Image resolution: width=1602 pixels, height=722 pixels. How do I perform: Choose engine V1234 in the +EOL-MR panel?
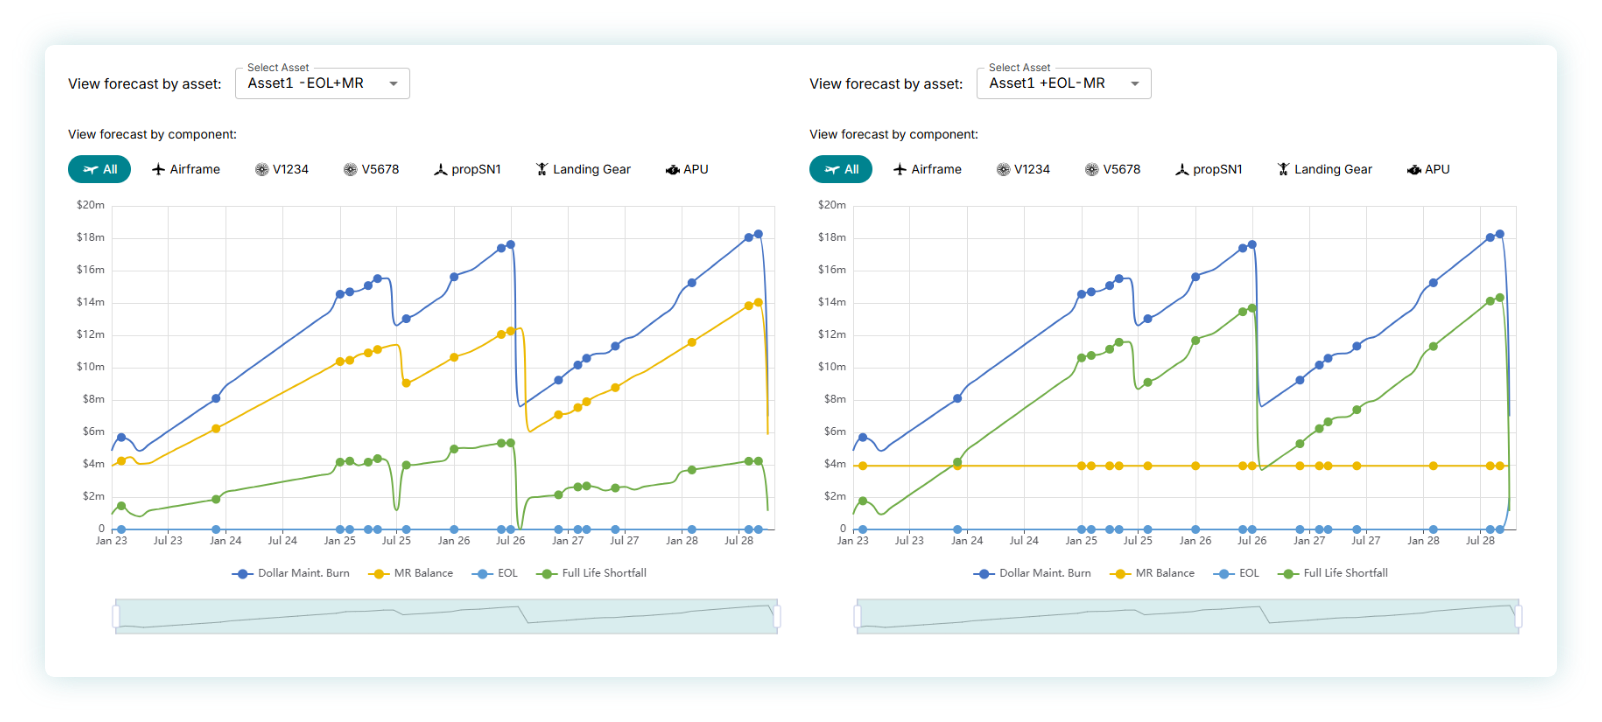coord(1023,169)
